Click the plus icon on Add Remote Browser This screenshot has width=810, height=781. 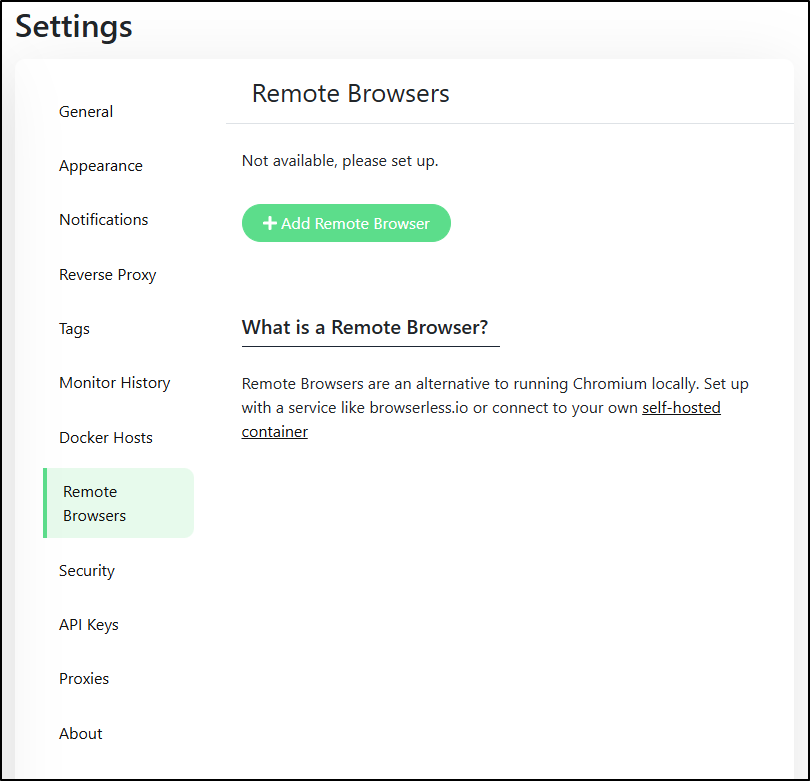click(270, 223)
